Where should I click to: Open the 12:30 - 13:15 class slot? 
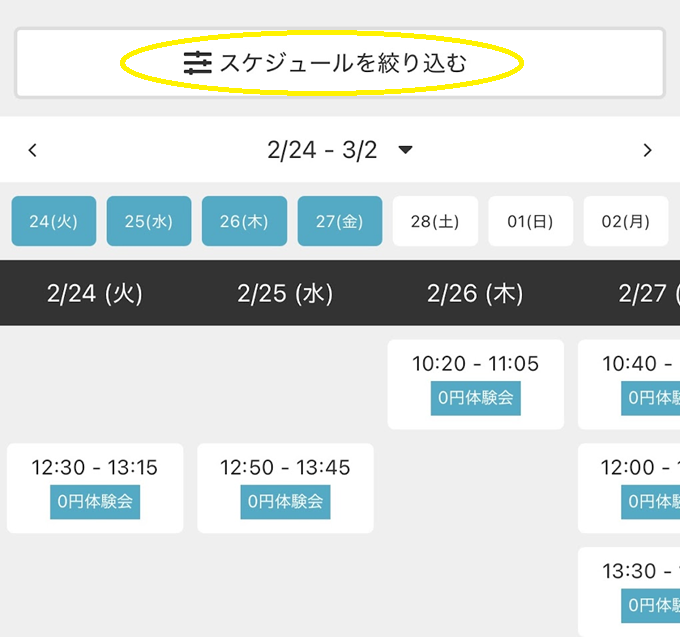pyautogui.click(x=95, y=468)
